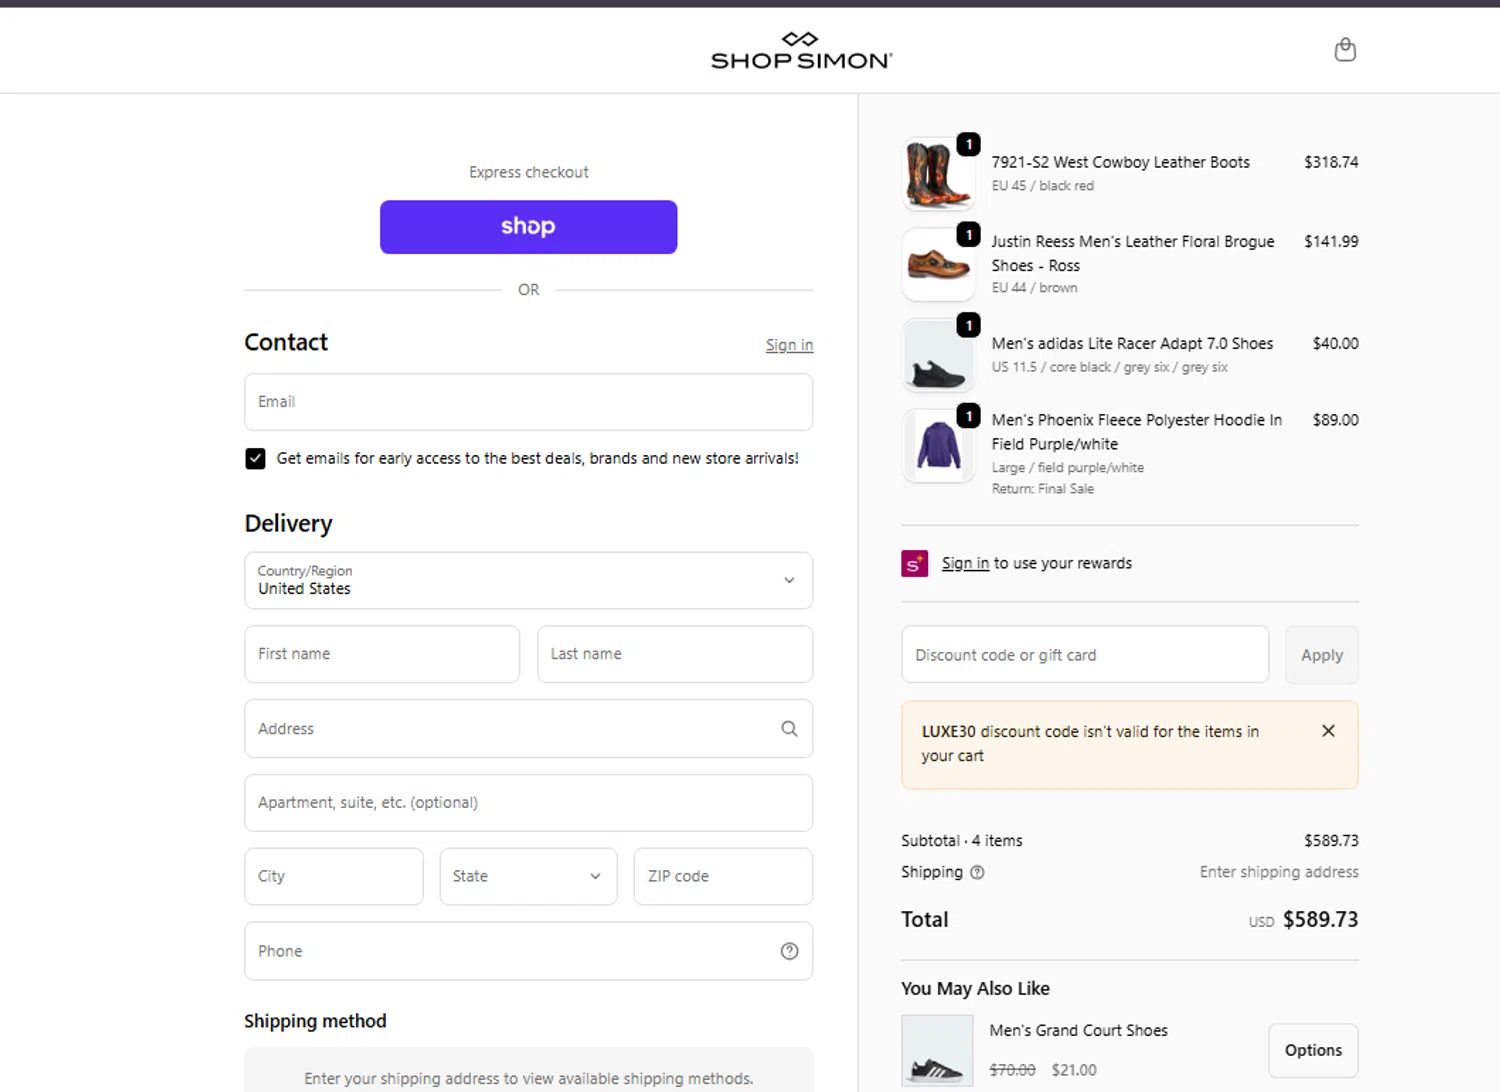Open the shopping bag cart icon
1500x1092 pixels.
click(1345, 49)
